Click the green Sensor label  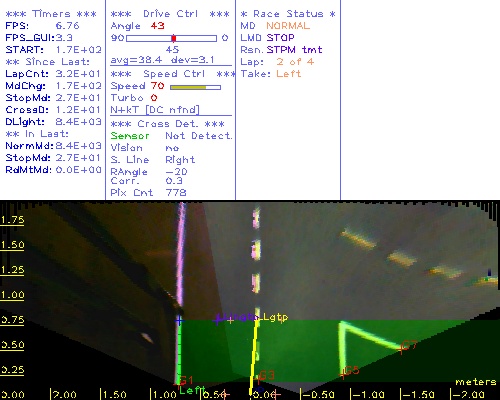click(130, 136)
